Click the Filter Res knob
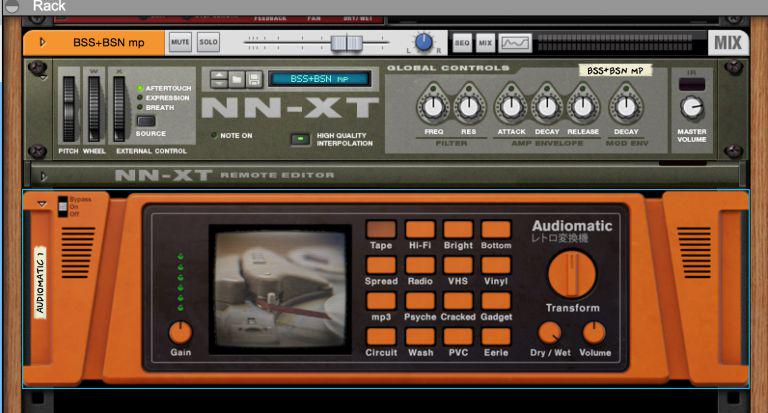The height and width of the screenshot is (413, 768). point(469,106)
